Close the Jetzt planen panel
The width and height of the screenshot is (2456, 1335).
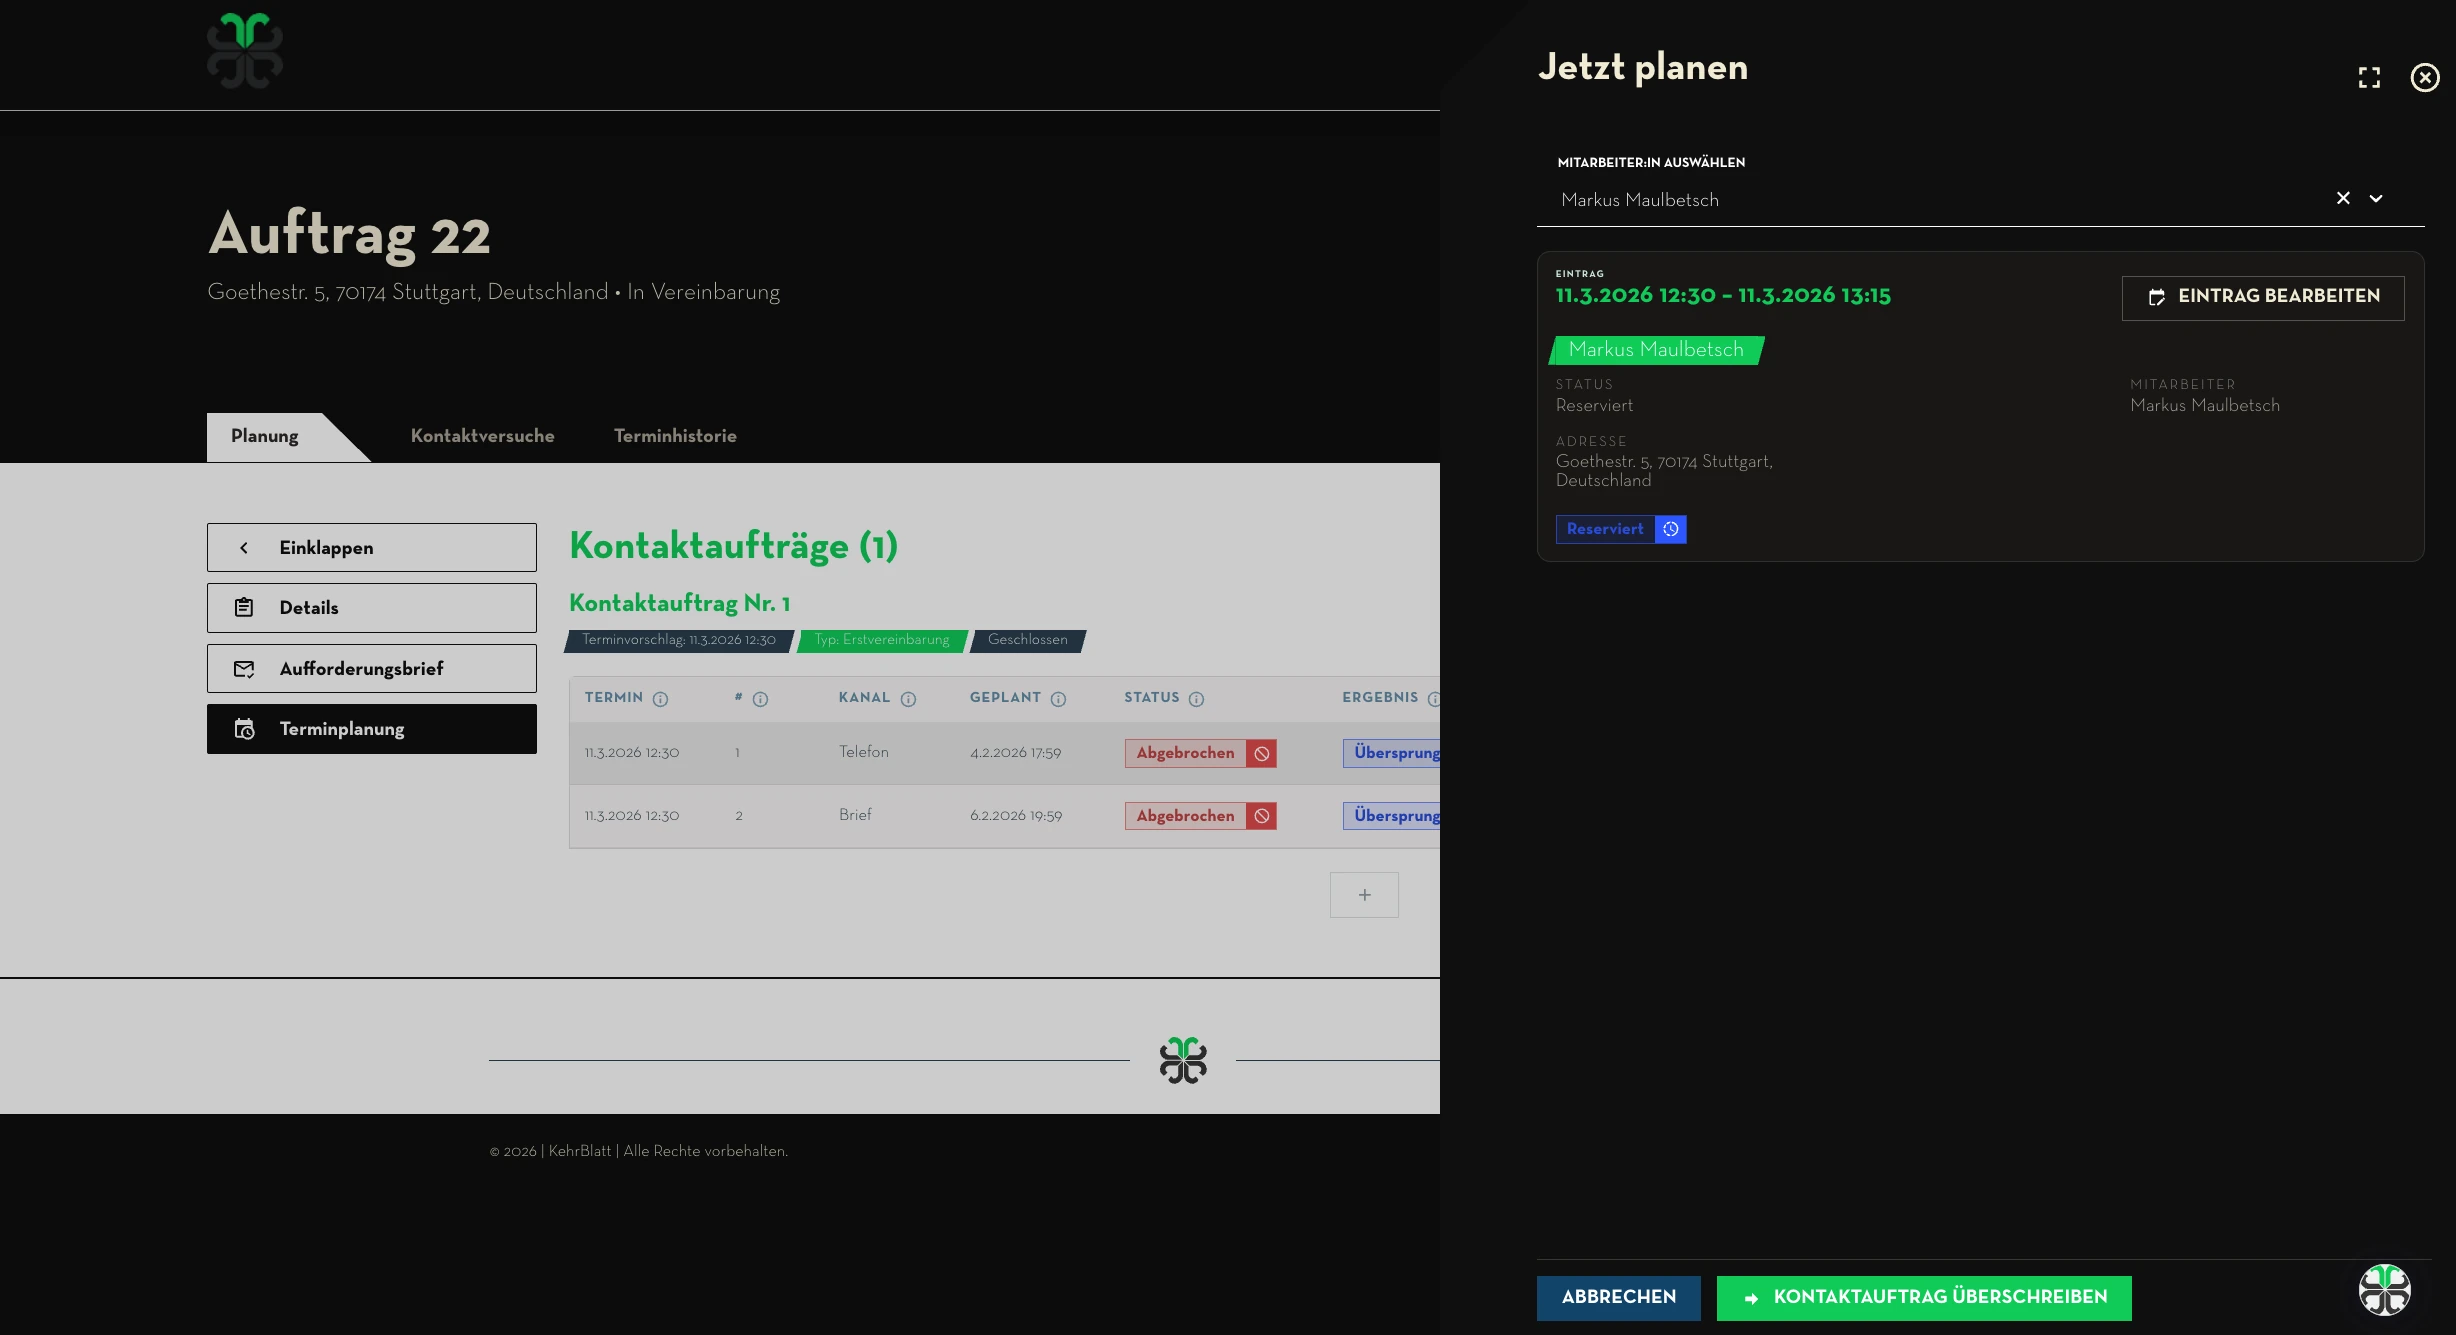pos(2425,78)
